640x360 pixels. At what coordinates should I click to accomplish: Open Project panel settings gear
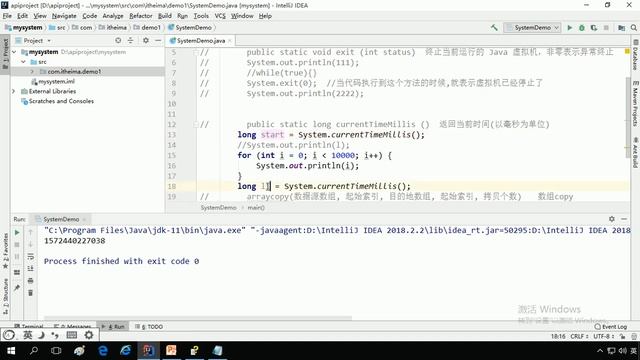click(x=146, y=40)
